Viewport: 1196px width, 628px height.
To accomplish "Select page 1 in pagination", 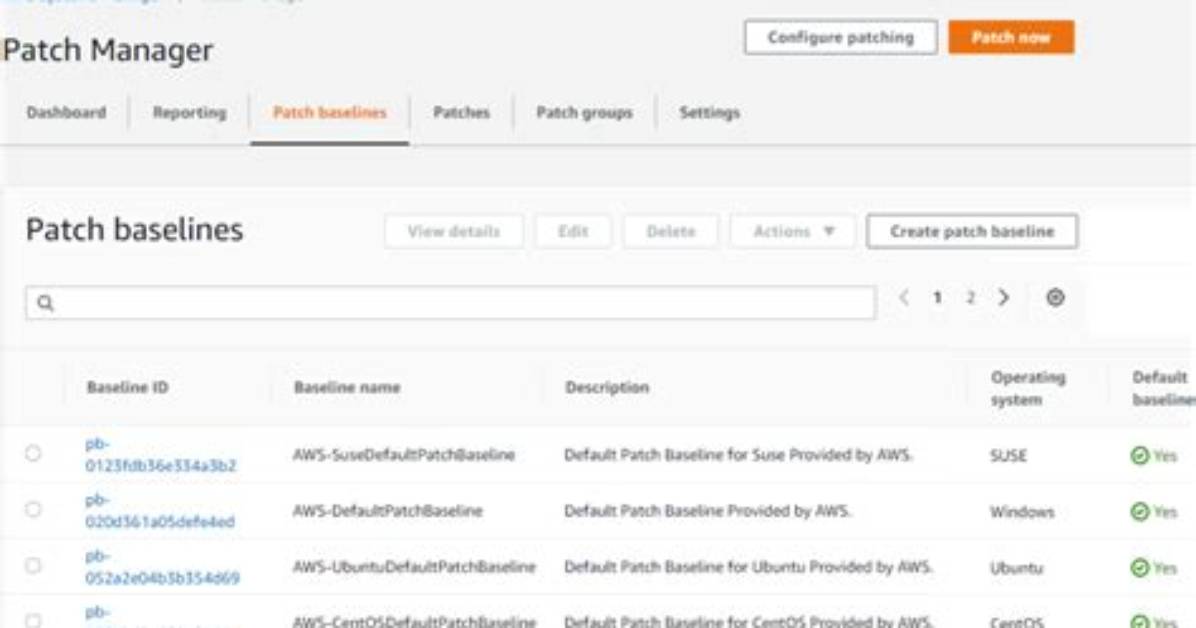I will pos(937,298).
